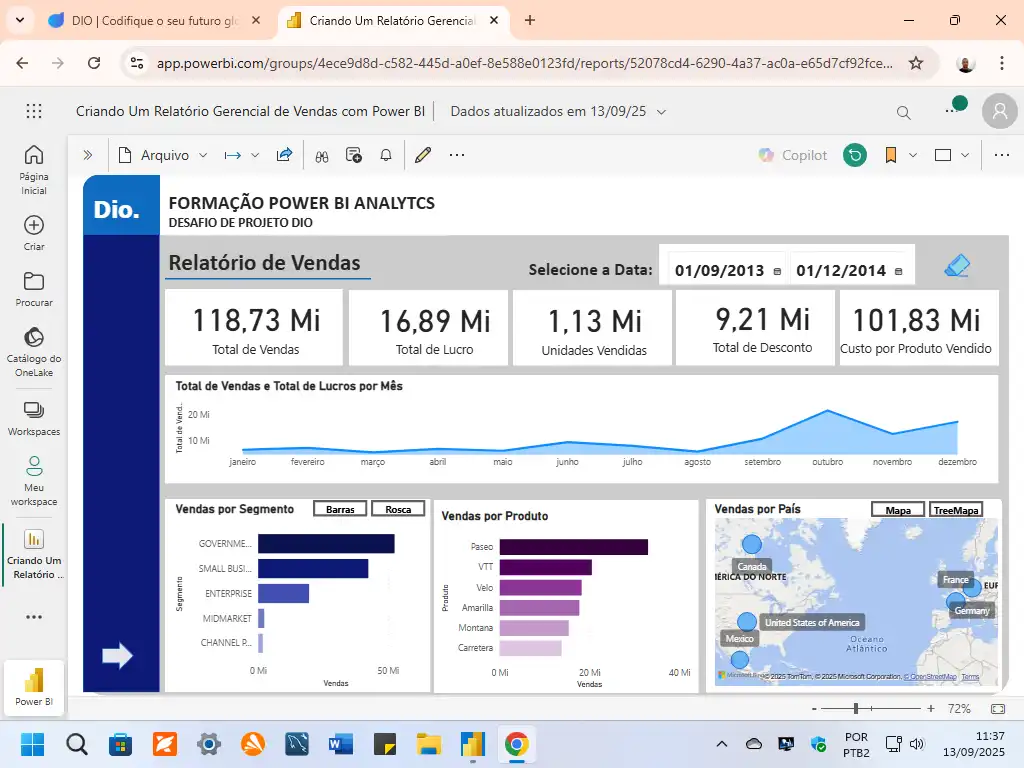Switch segment chart to Rosca
The width and height of the screenshot is (1024, 768).
398,509
